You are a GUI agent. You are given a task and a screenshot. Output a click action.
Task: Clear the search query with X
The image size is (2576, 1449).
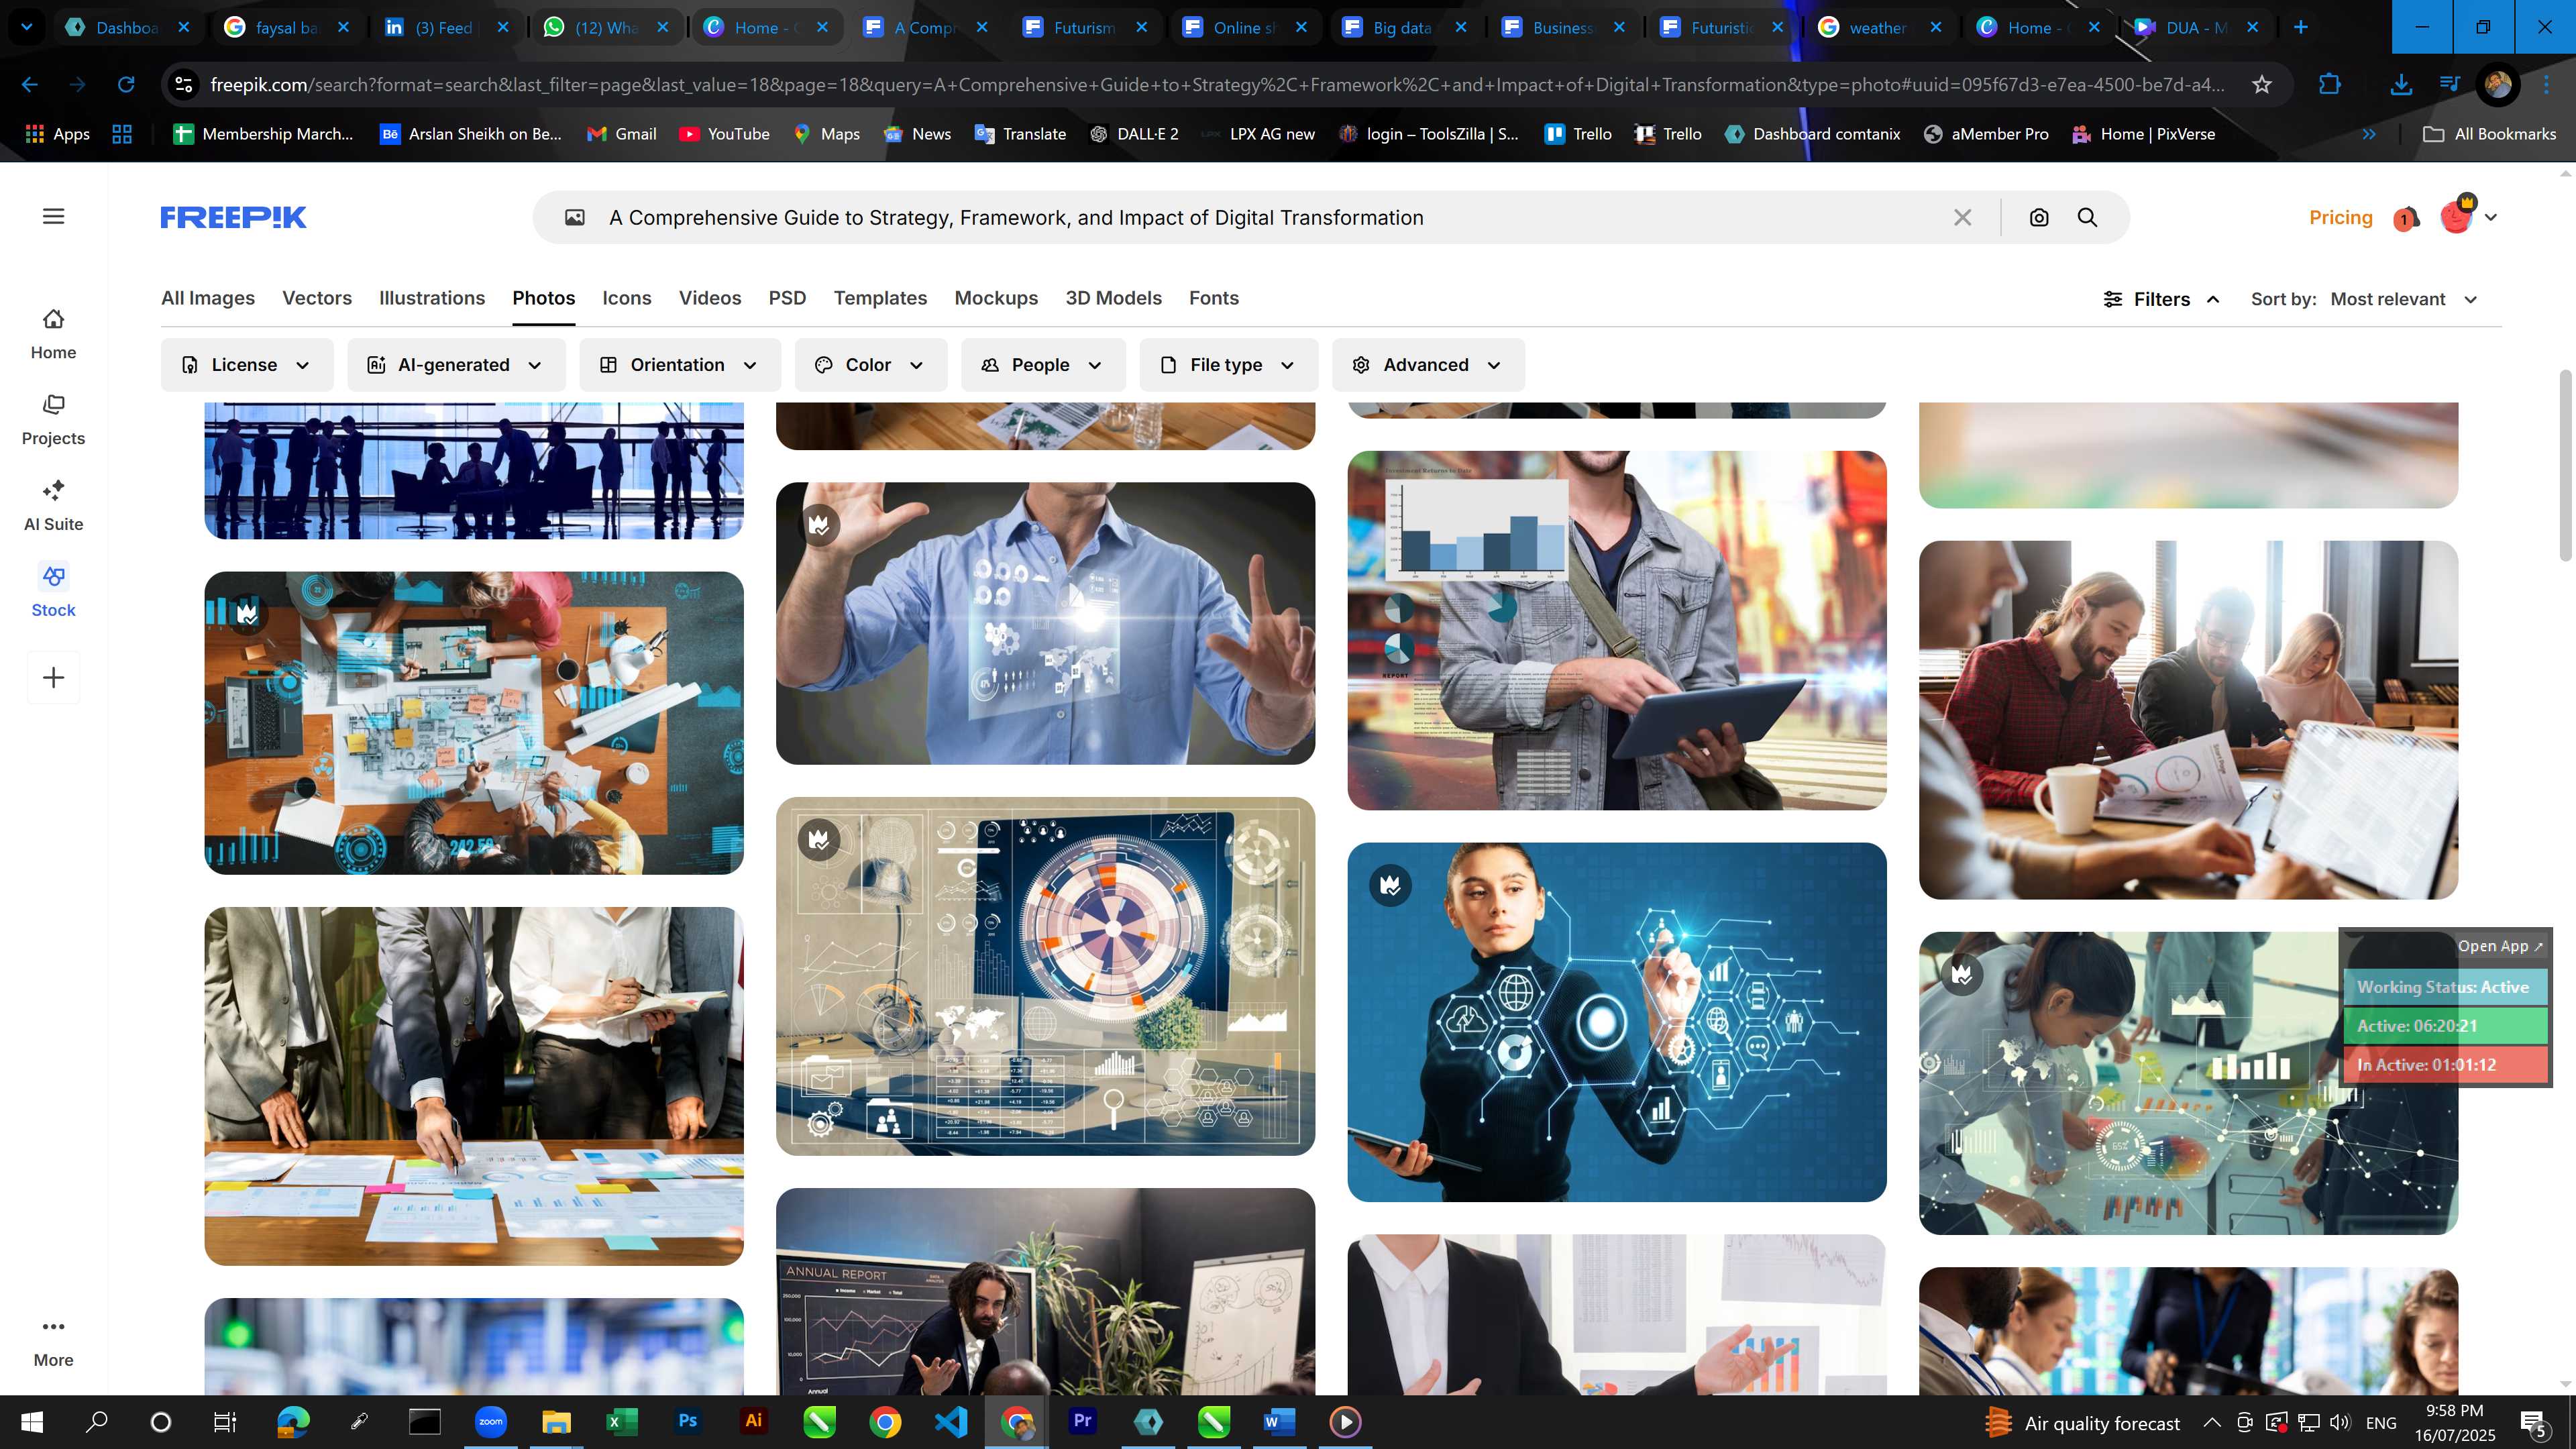(1963, 217)
